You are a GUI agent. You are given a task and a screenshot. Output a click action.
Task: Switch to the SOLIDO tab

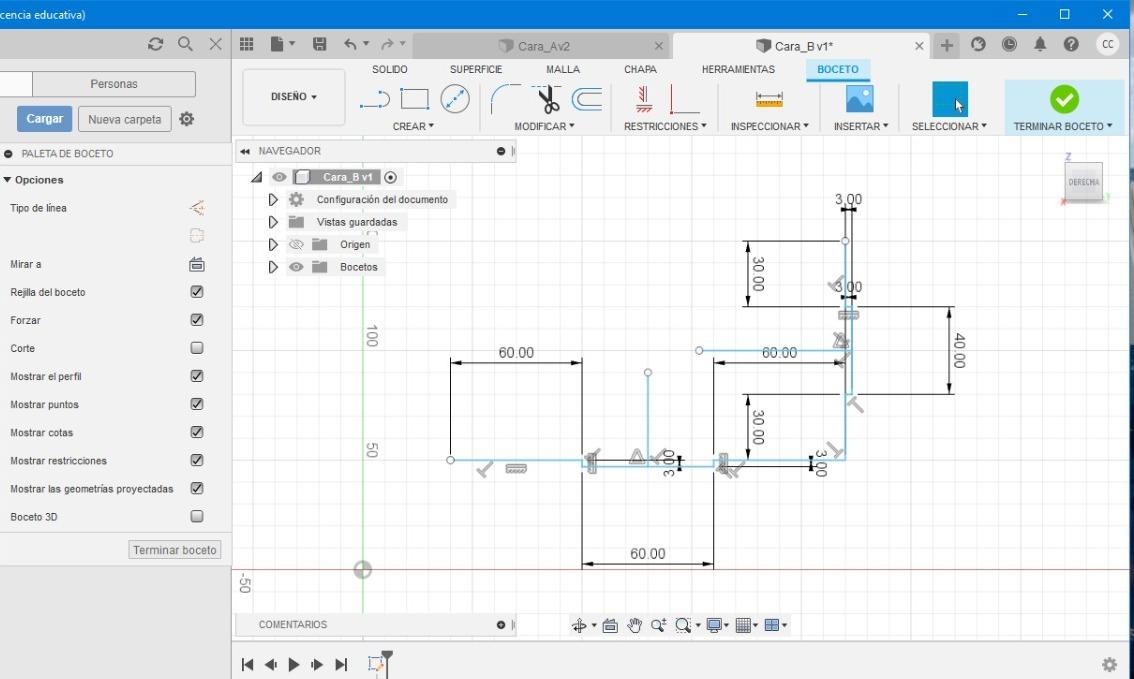[390, 69]
